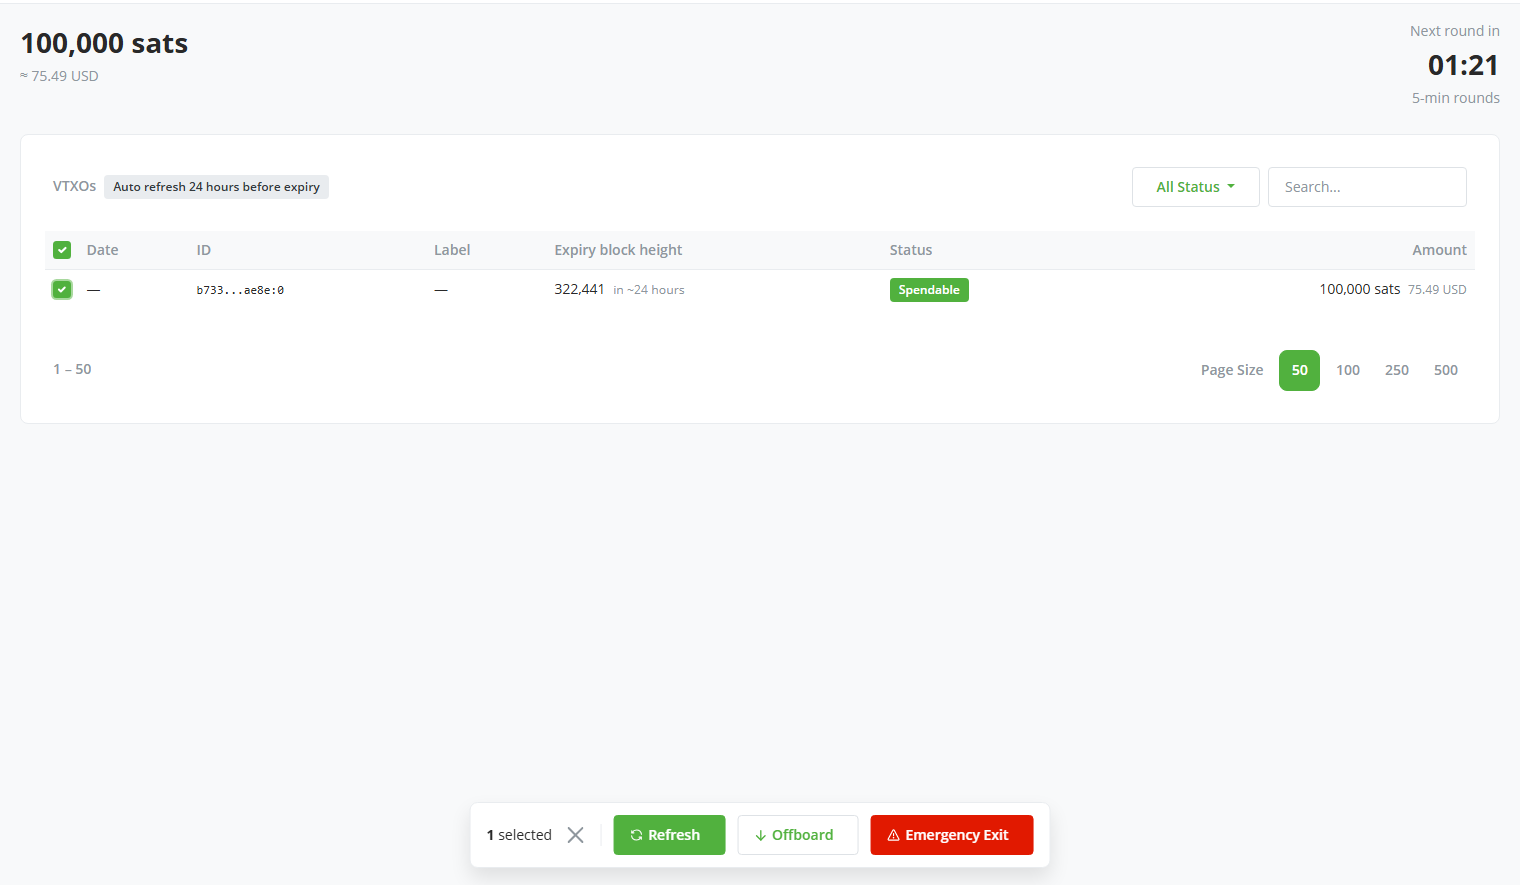Viewport: 1520px width, 885px height.
Task: Set page size to 250
Action: pos(1397,370)
